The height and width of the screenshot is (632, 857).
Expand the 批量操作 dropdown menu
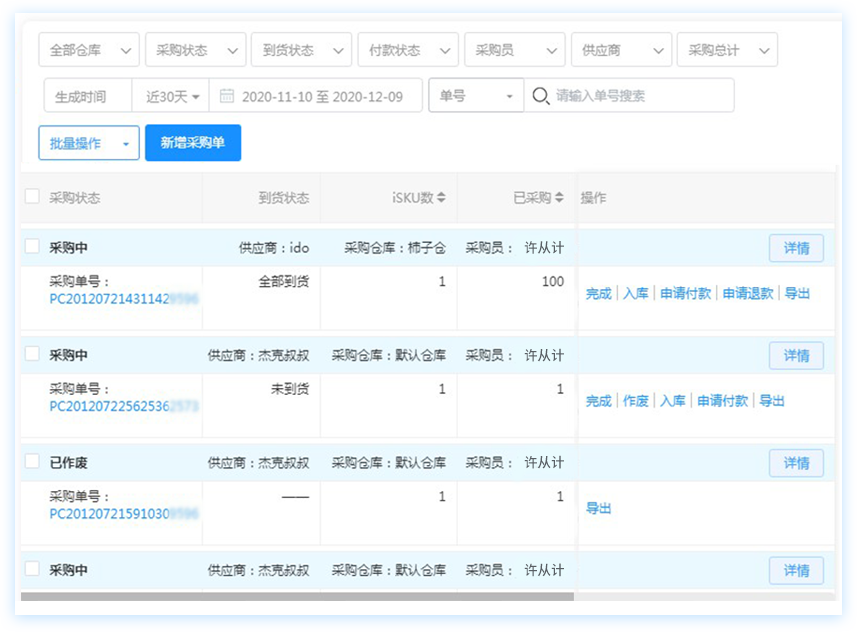89,143
